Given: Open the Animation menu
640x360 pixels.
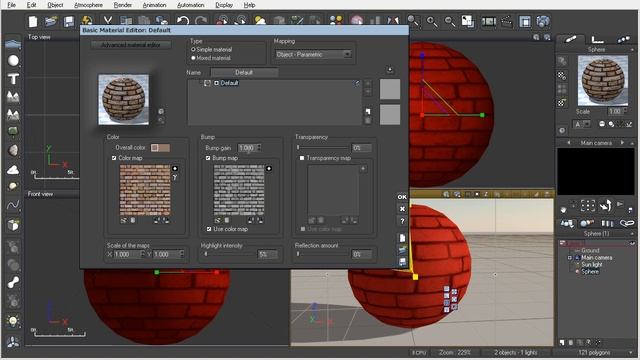Looking at the screenshot, I should point(154,5).
